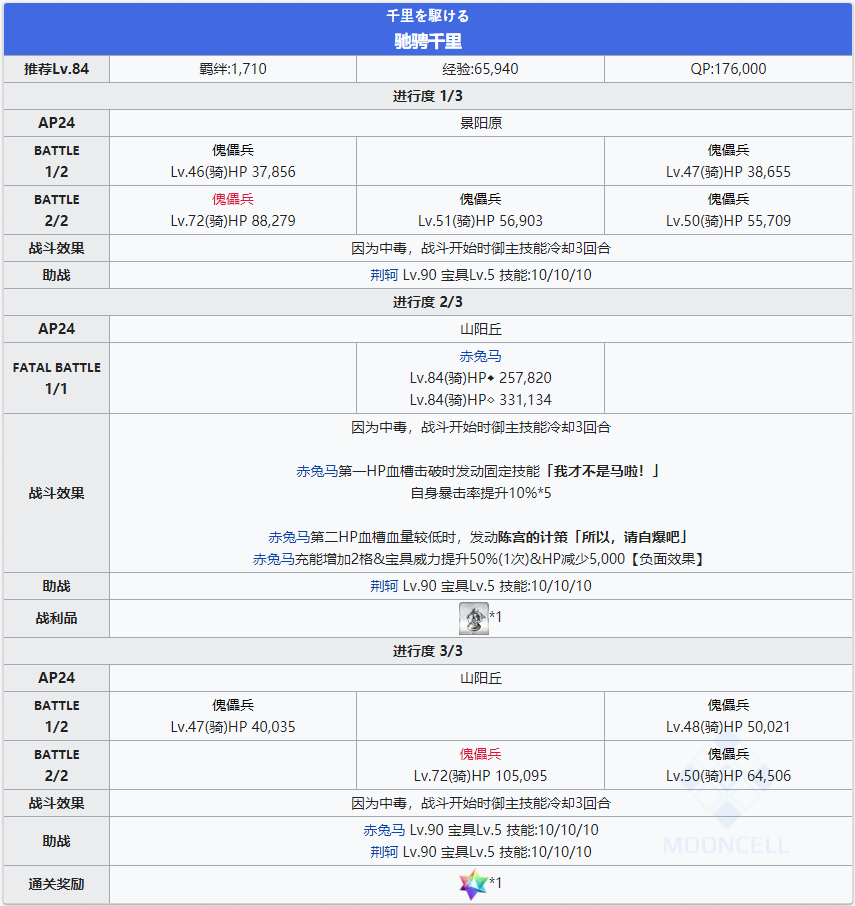Click the 战斗效果 label in 进行度 3/3
Screen dimensions: 855x906
pos(57,803)
